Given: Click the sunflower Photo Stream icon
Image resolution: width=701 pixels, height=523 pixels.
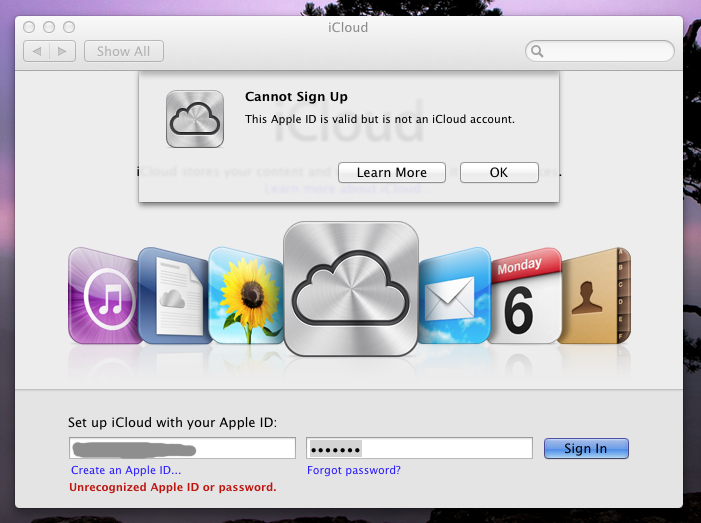Looking at the screenshot, I should [x=246, y=296].
